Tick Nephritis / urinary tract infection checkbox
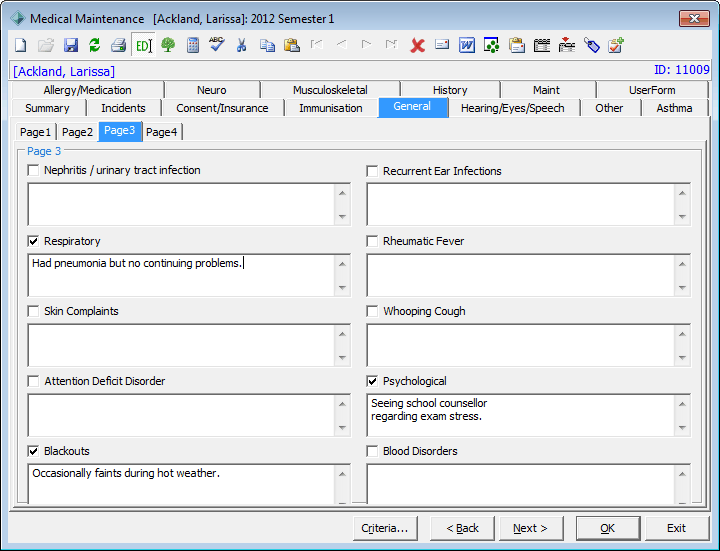Image resolution: width=720 pixels, height=551 pixels. pos(33,170)
